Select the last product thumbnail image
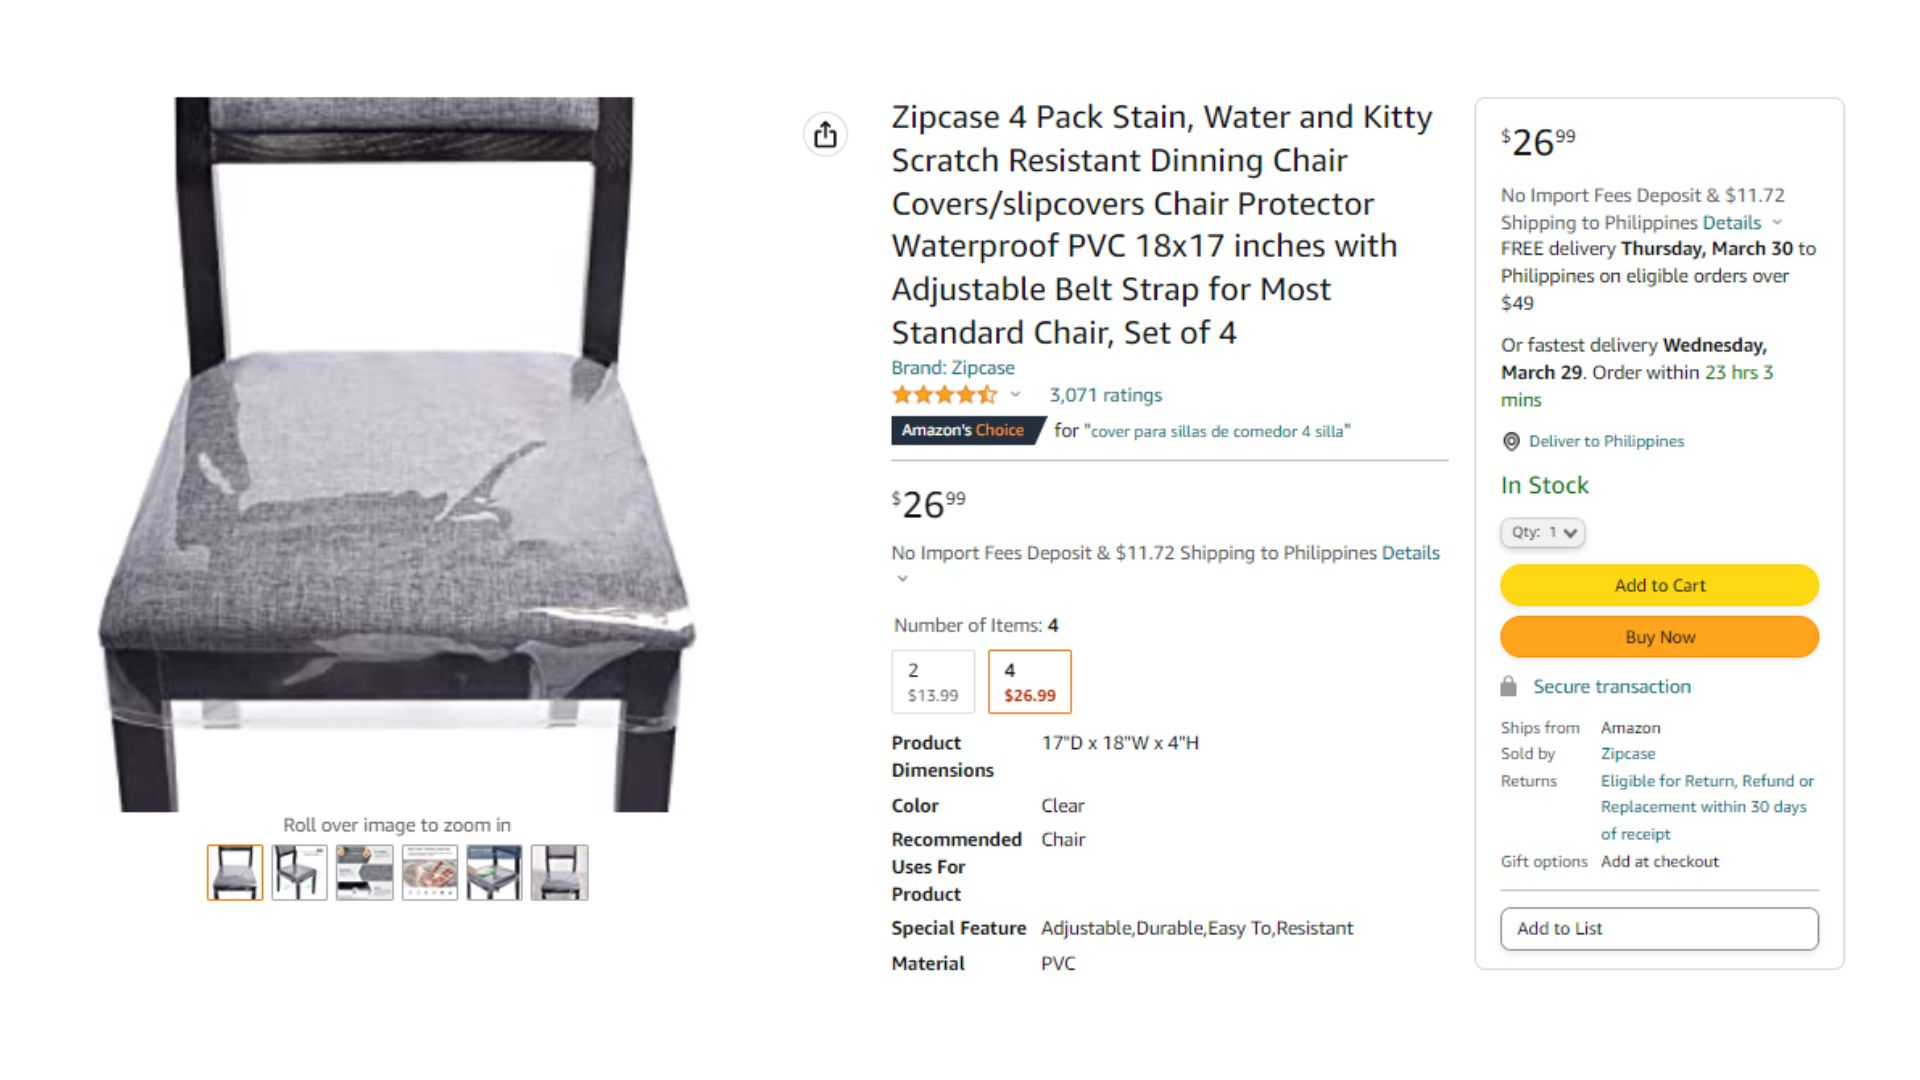Viewport: 1920px width, 1080px height. 559,872
